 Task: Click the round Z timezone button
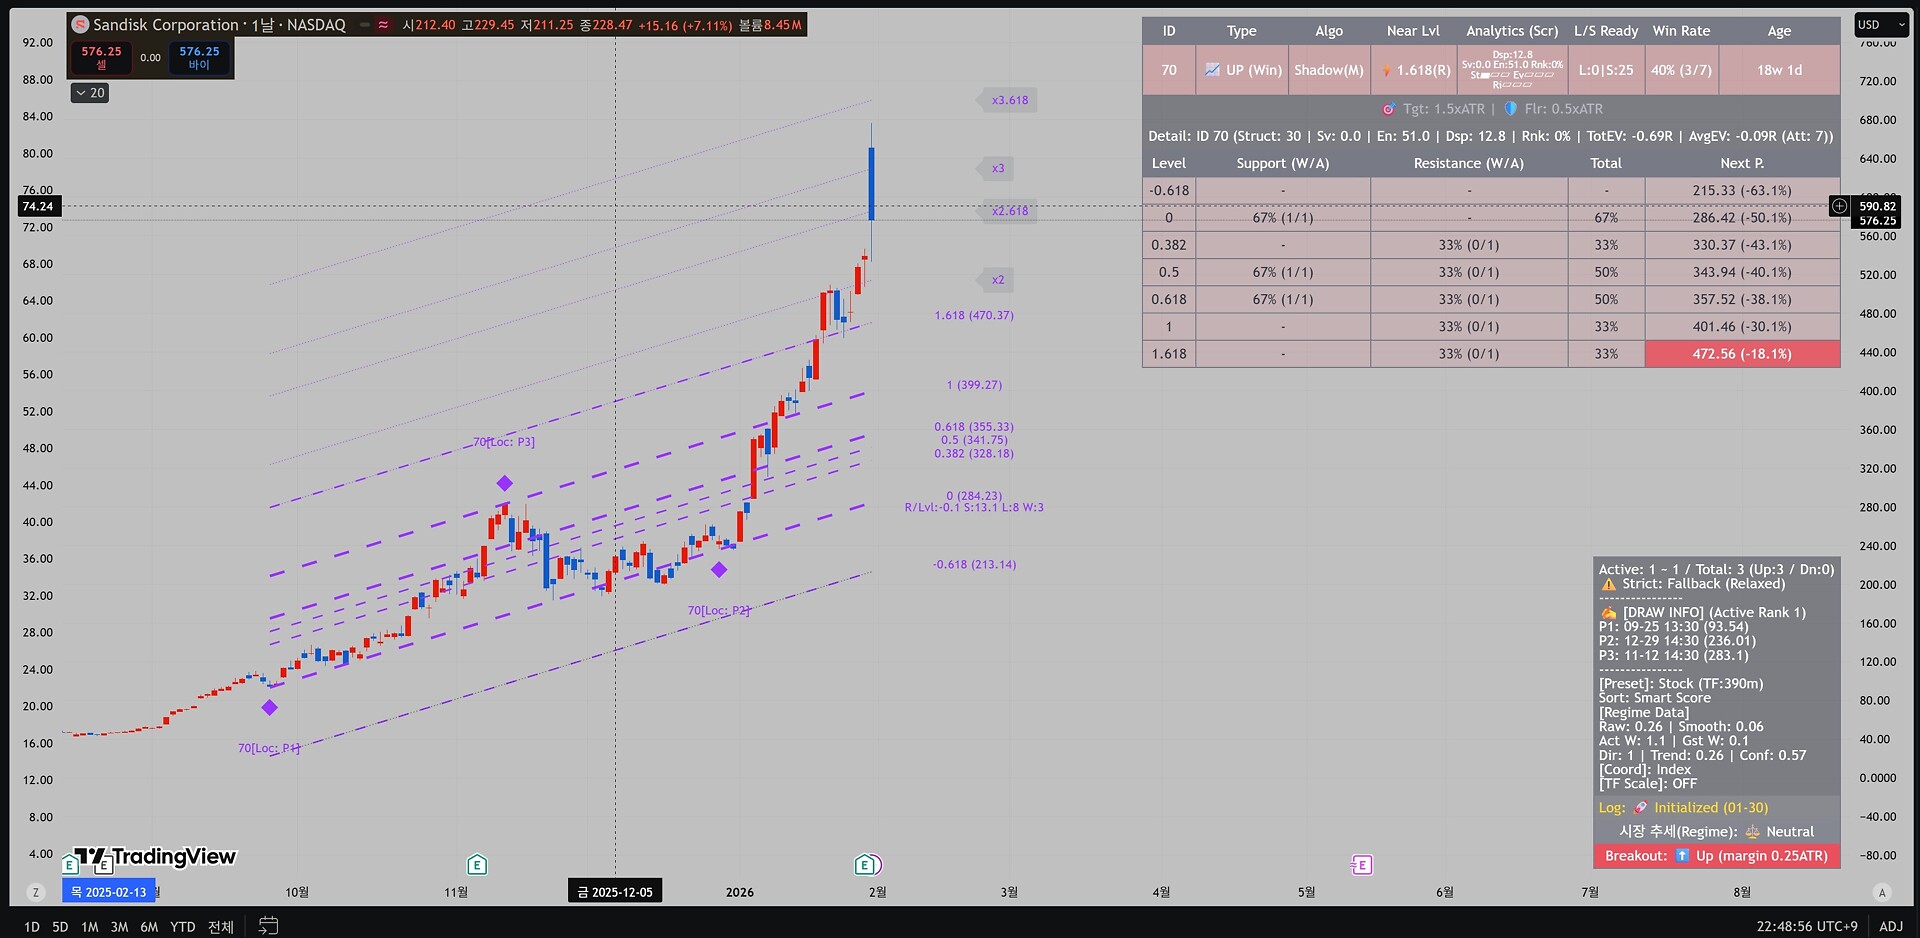tap(36, 892)
